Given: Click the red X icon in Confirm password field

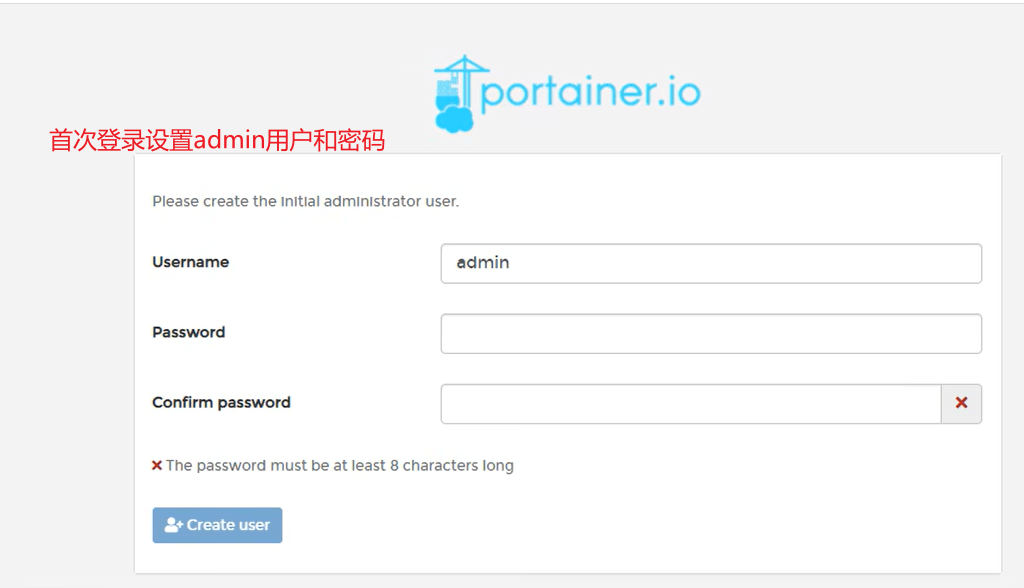Looking at the screenshot, I should [x=961, y=403].
